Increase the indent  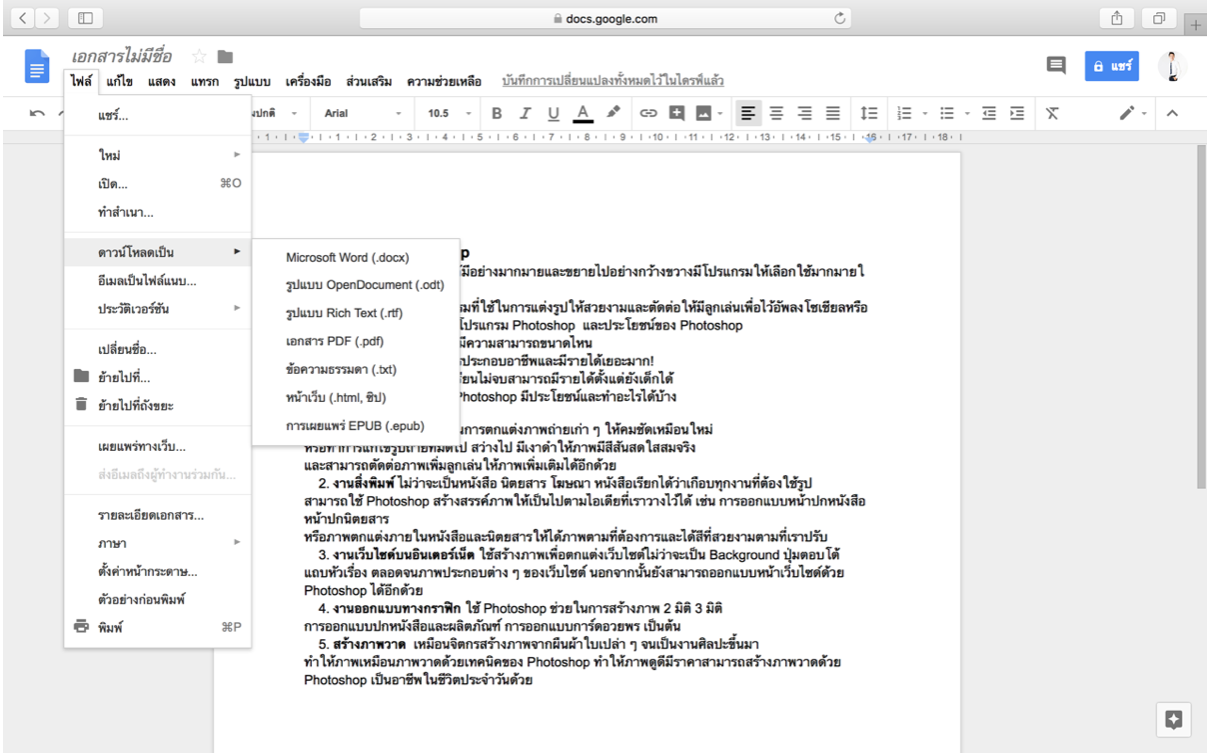(x=1017, y=114)
